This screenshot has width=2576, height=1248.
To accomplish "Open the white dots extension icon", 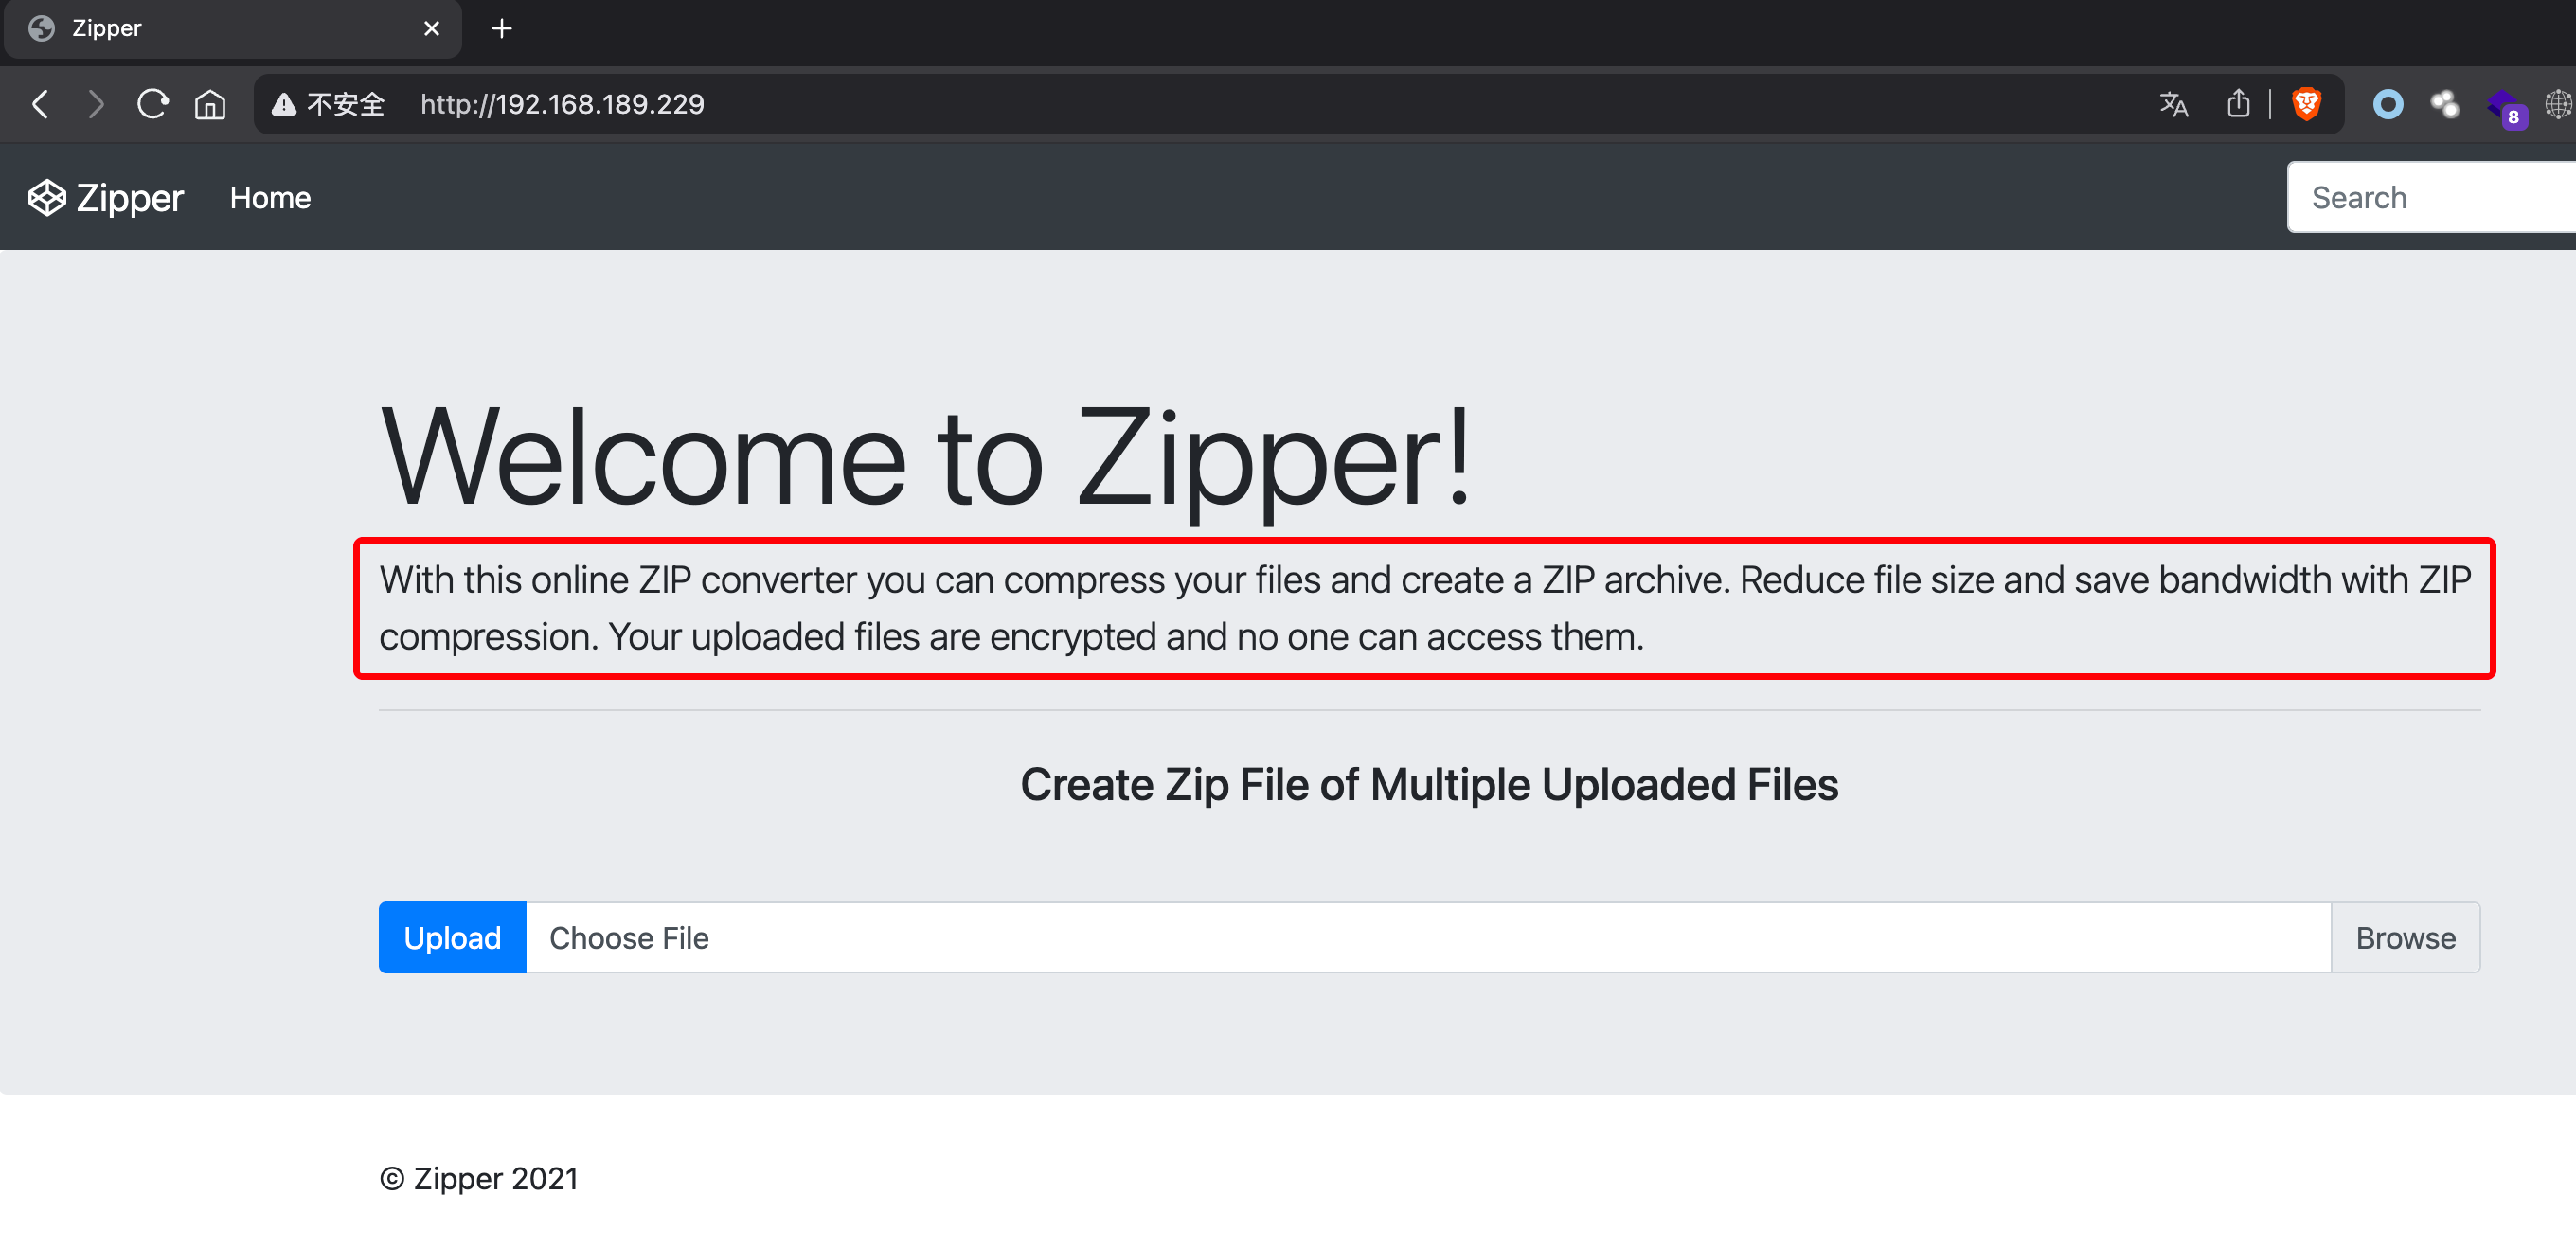I will pyautogui.click(x=2444, y=104).
